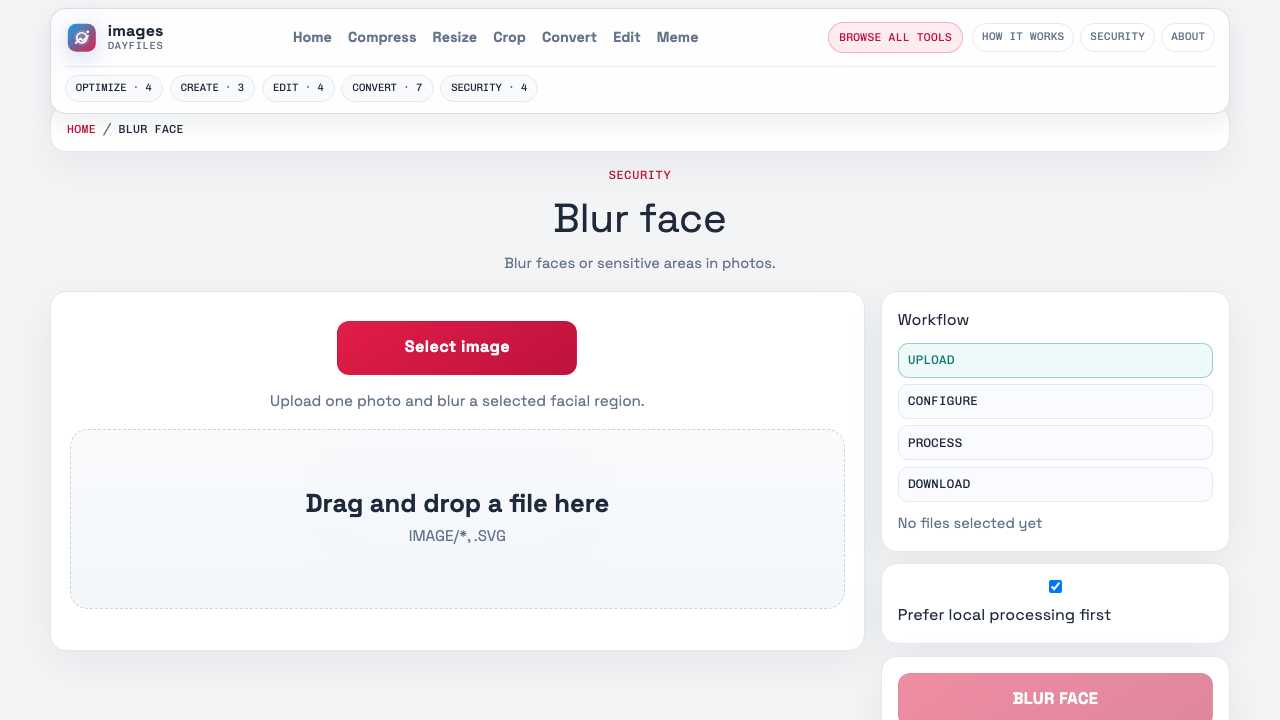This screenshot has height=720, width=1280.
Task: Disable 'Prefer local processing first'
Action: point(1055,586)
